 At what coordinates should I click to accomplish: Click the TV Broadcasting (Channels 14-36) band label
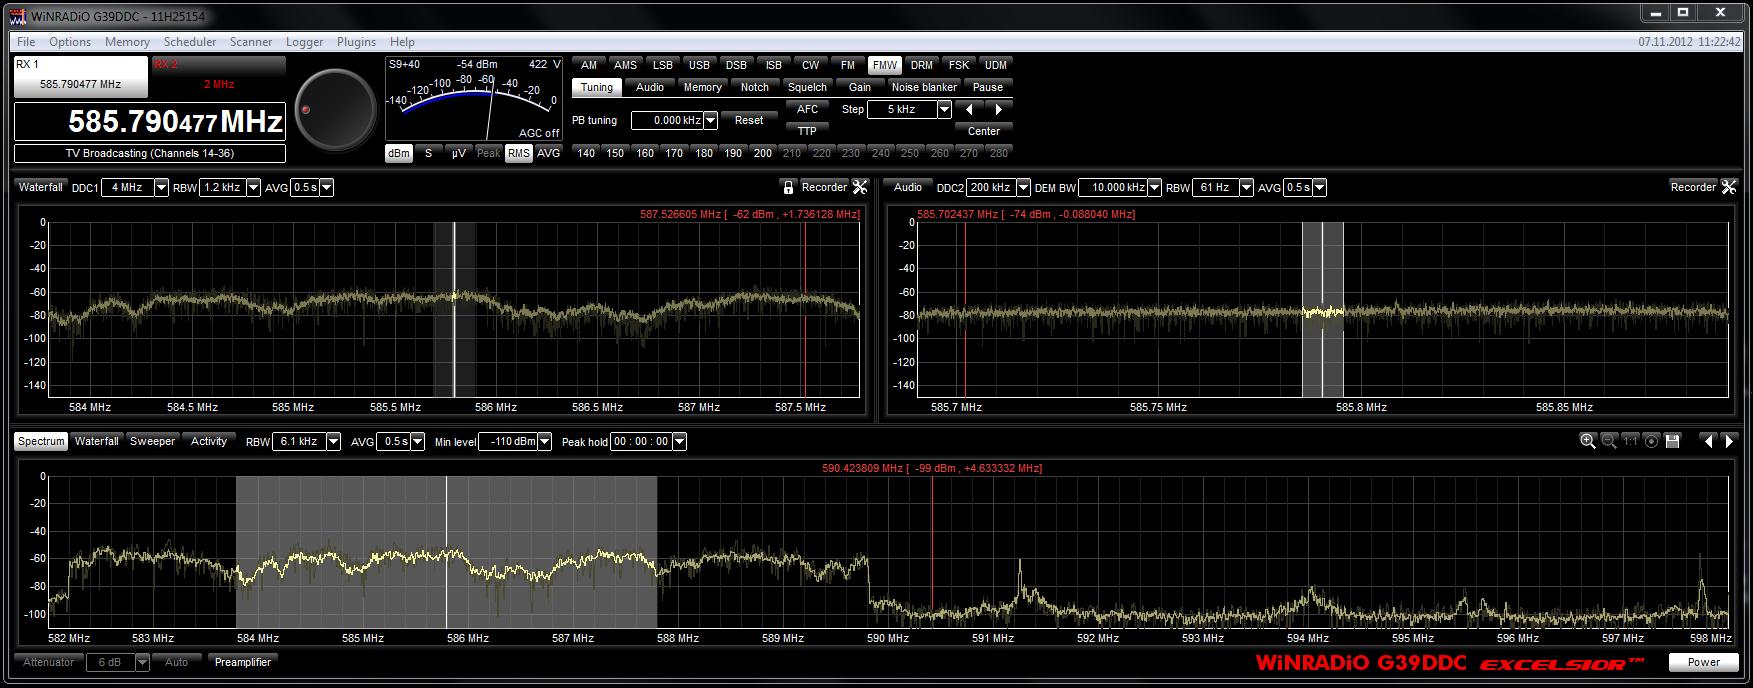point(150,153)
